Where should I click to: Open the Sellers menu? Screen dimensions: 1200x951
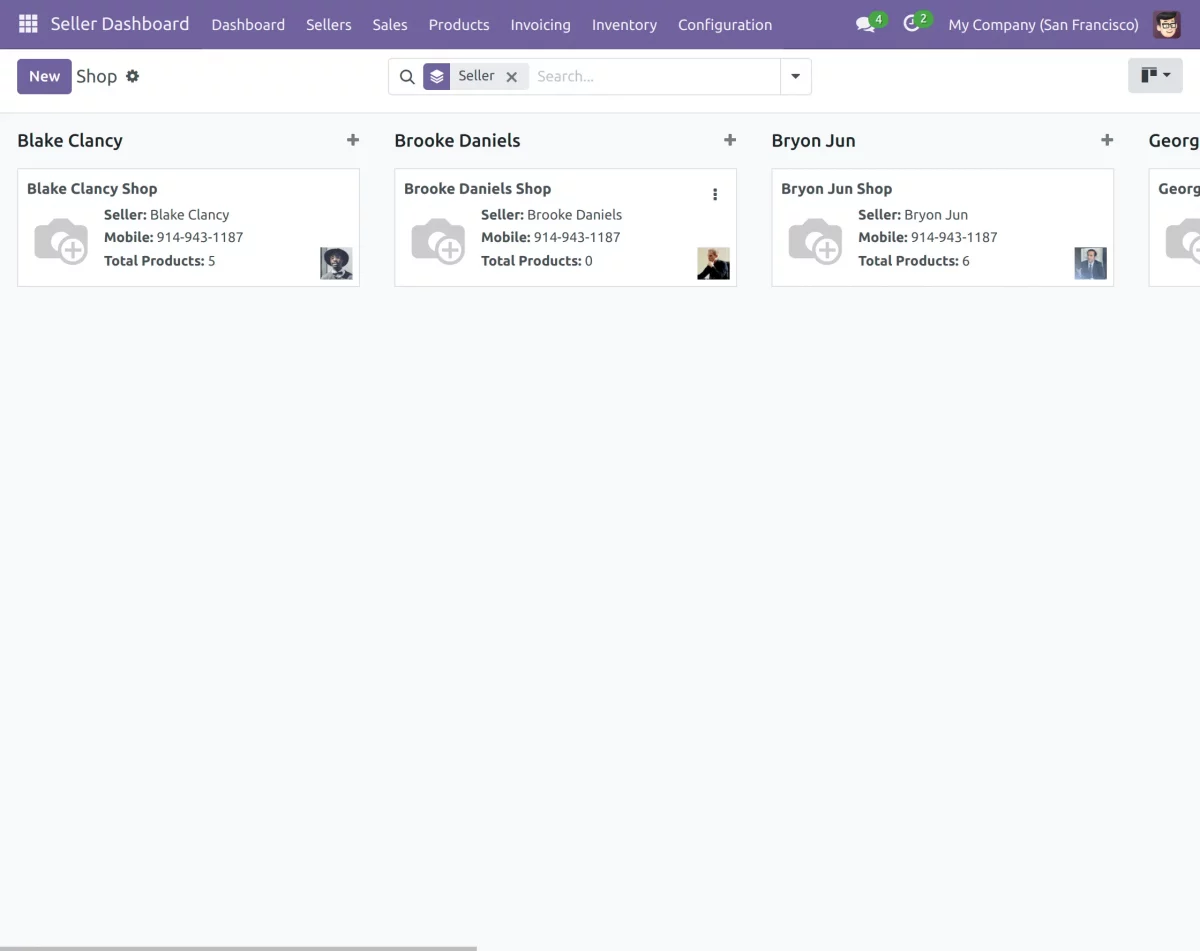329,25
